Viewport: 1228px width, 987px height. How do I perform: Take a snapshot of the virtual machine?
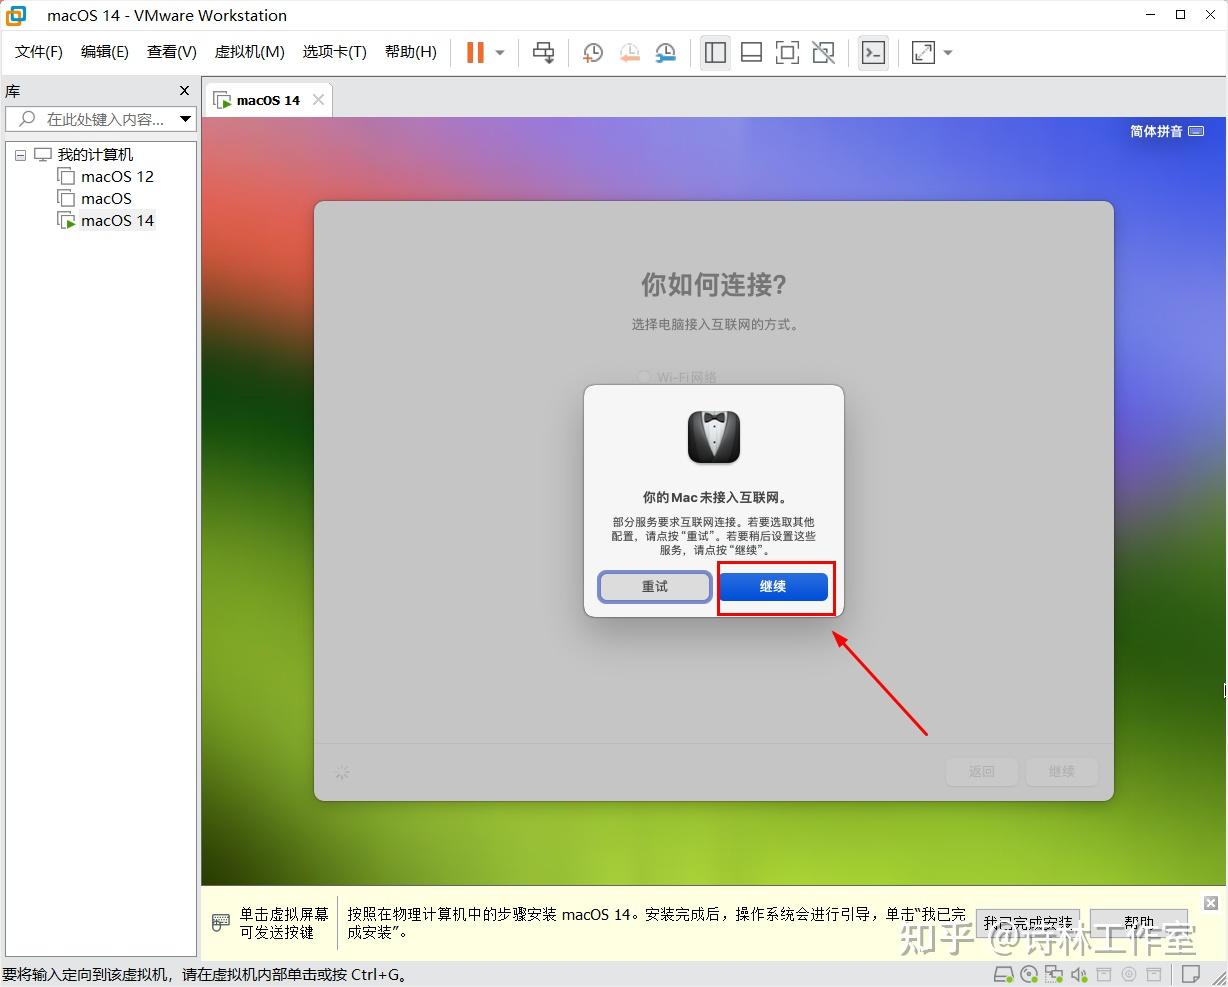coord(592,52)
